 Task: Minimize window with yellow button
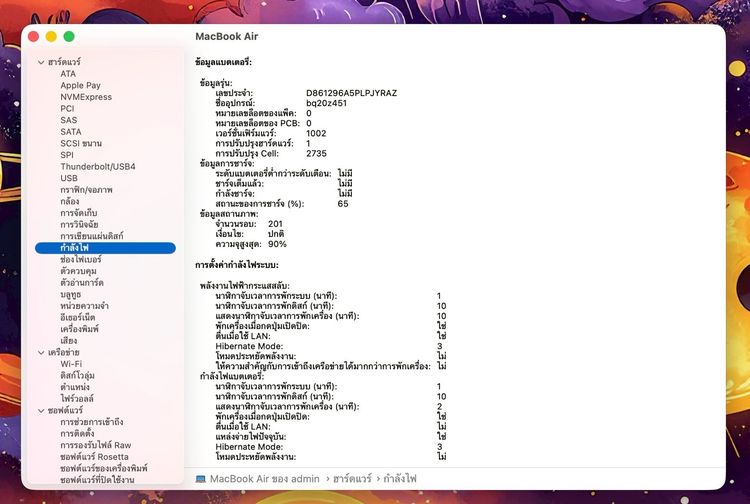pyautogui.click(x=51, y=36)
